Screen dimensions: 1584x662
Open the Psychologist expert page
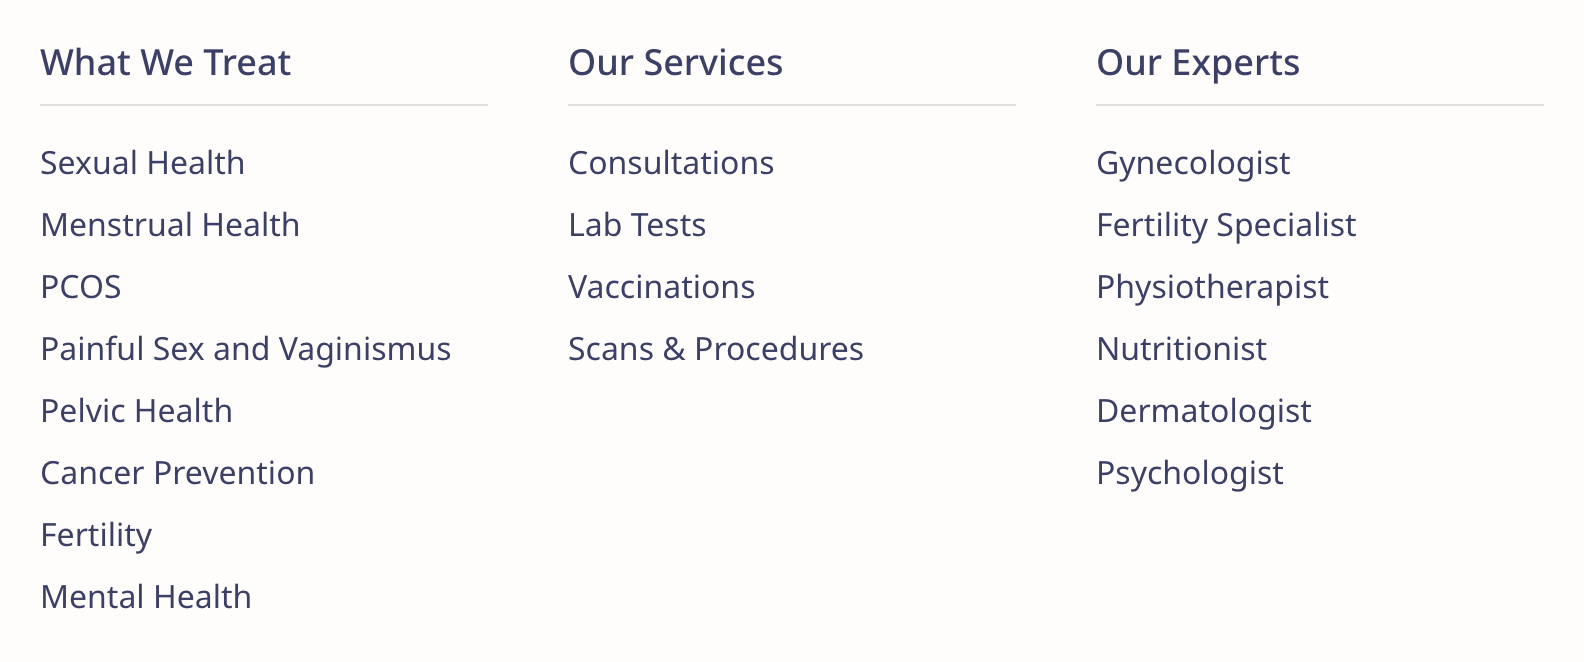pyautogui.click(x=1190, y=473)
